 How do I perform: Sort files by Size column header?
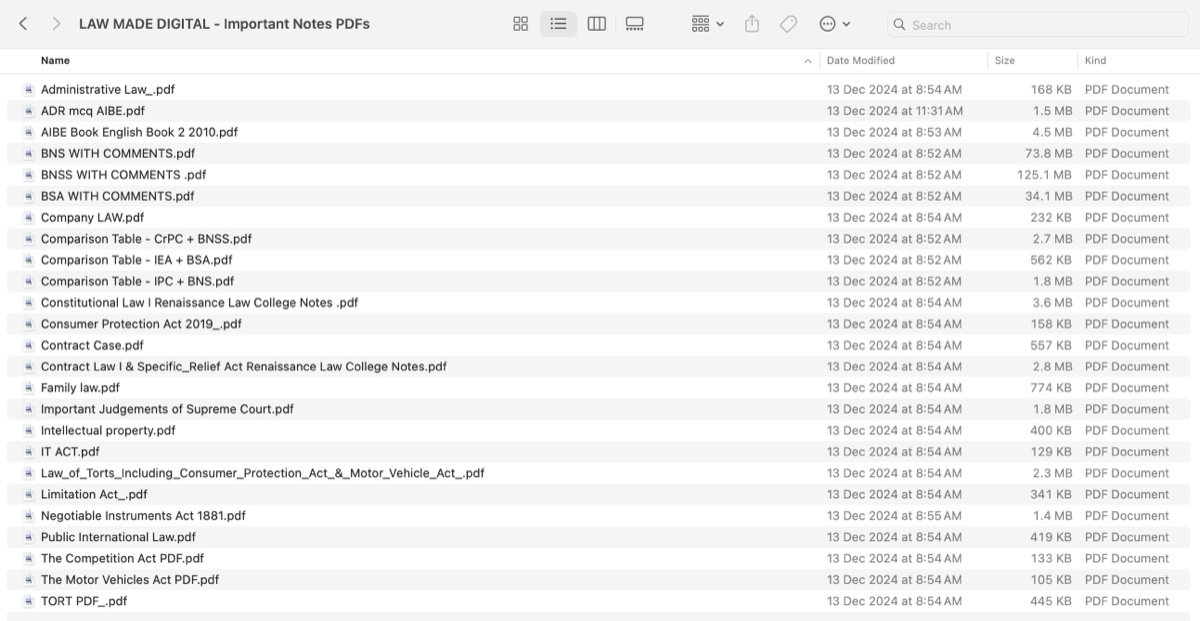[1005, 61]
